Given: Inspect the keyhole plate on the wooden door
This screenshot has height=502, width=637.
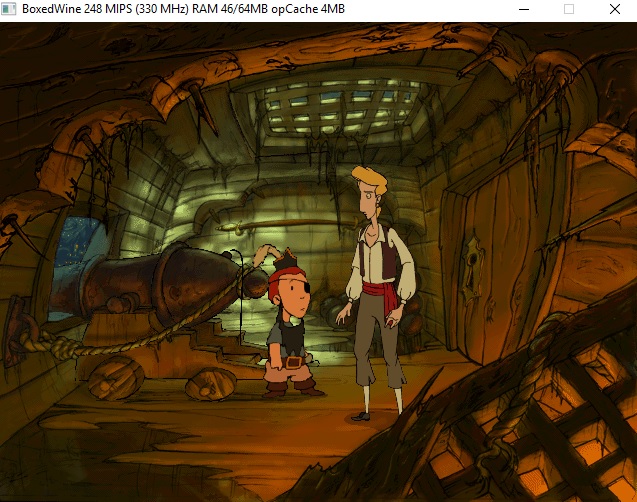Looking at the screenshot, I should [471, 268].
